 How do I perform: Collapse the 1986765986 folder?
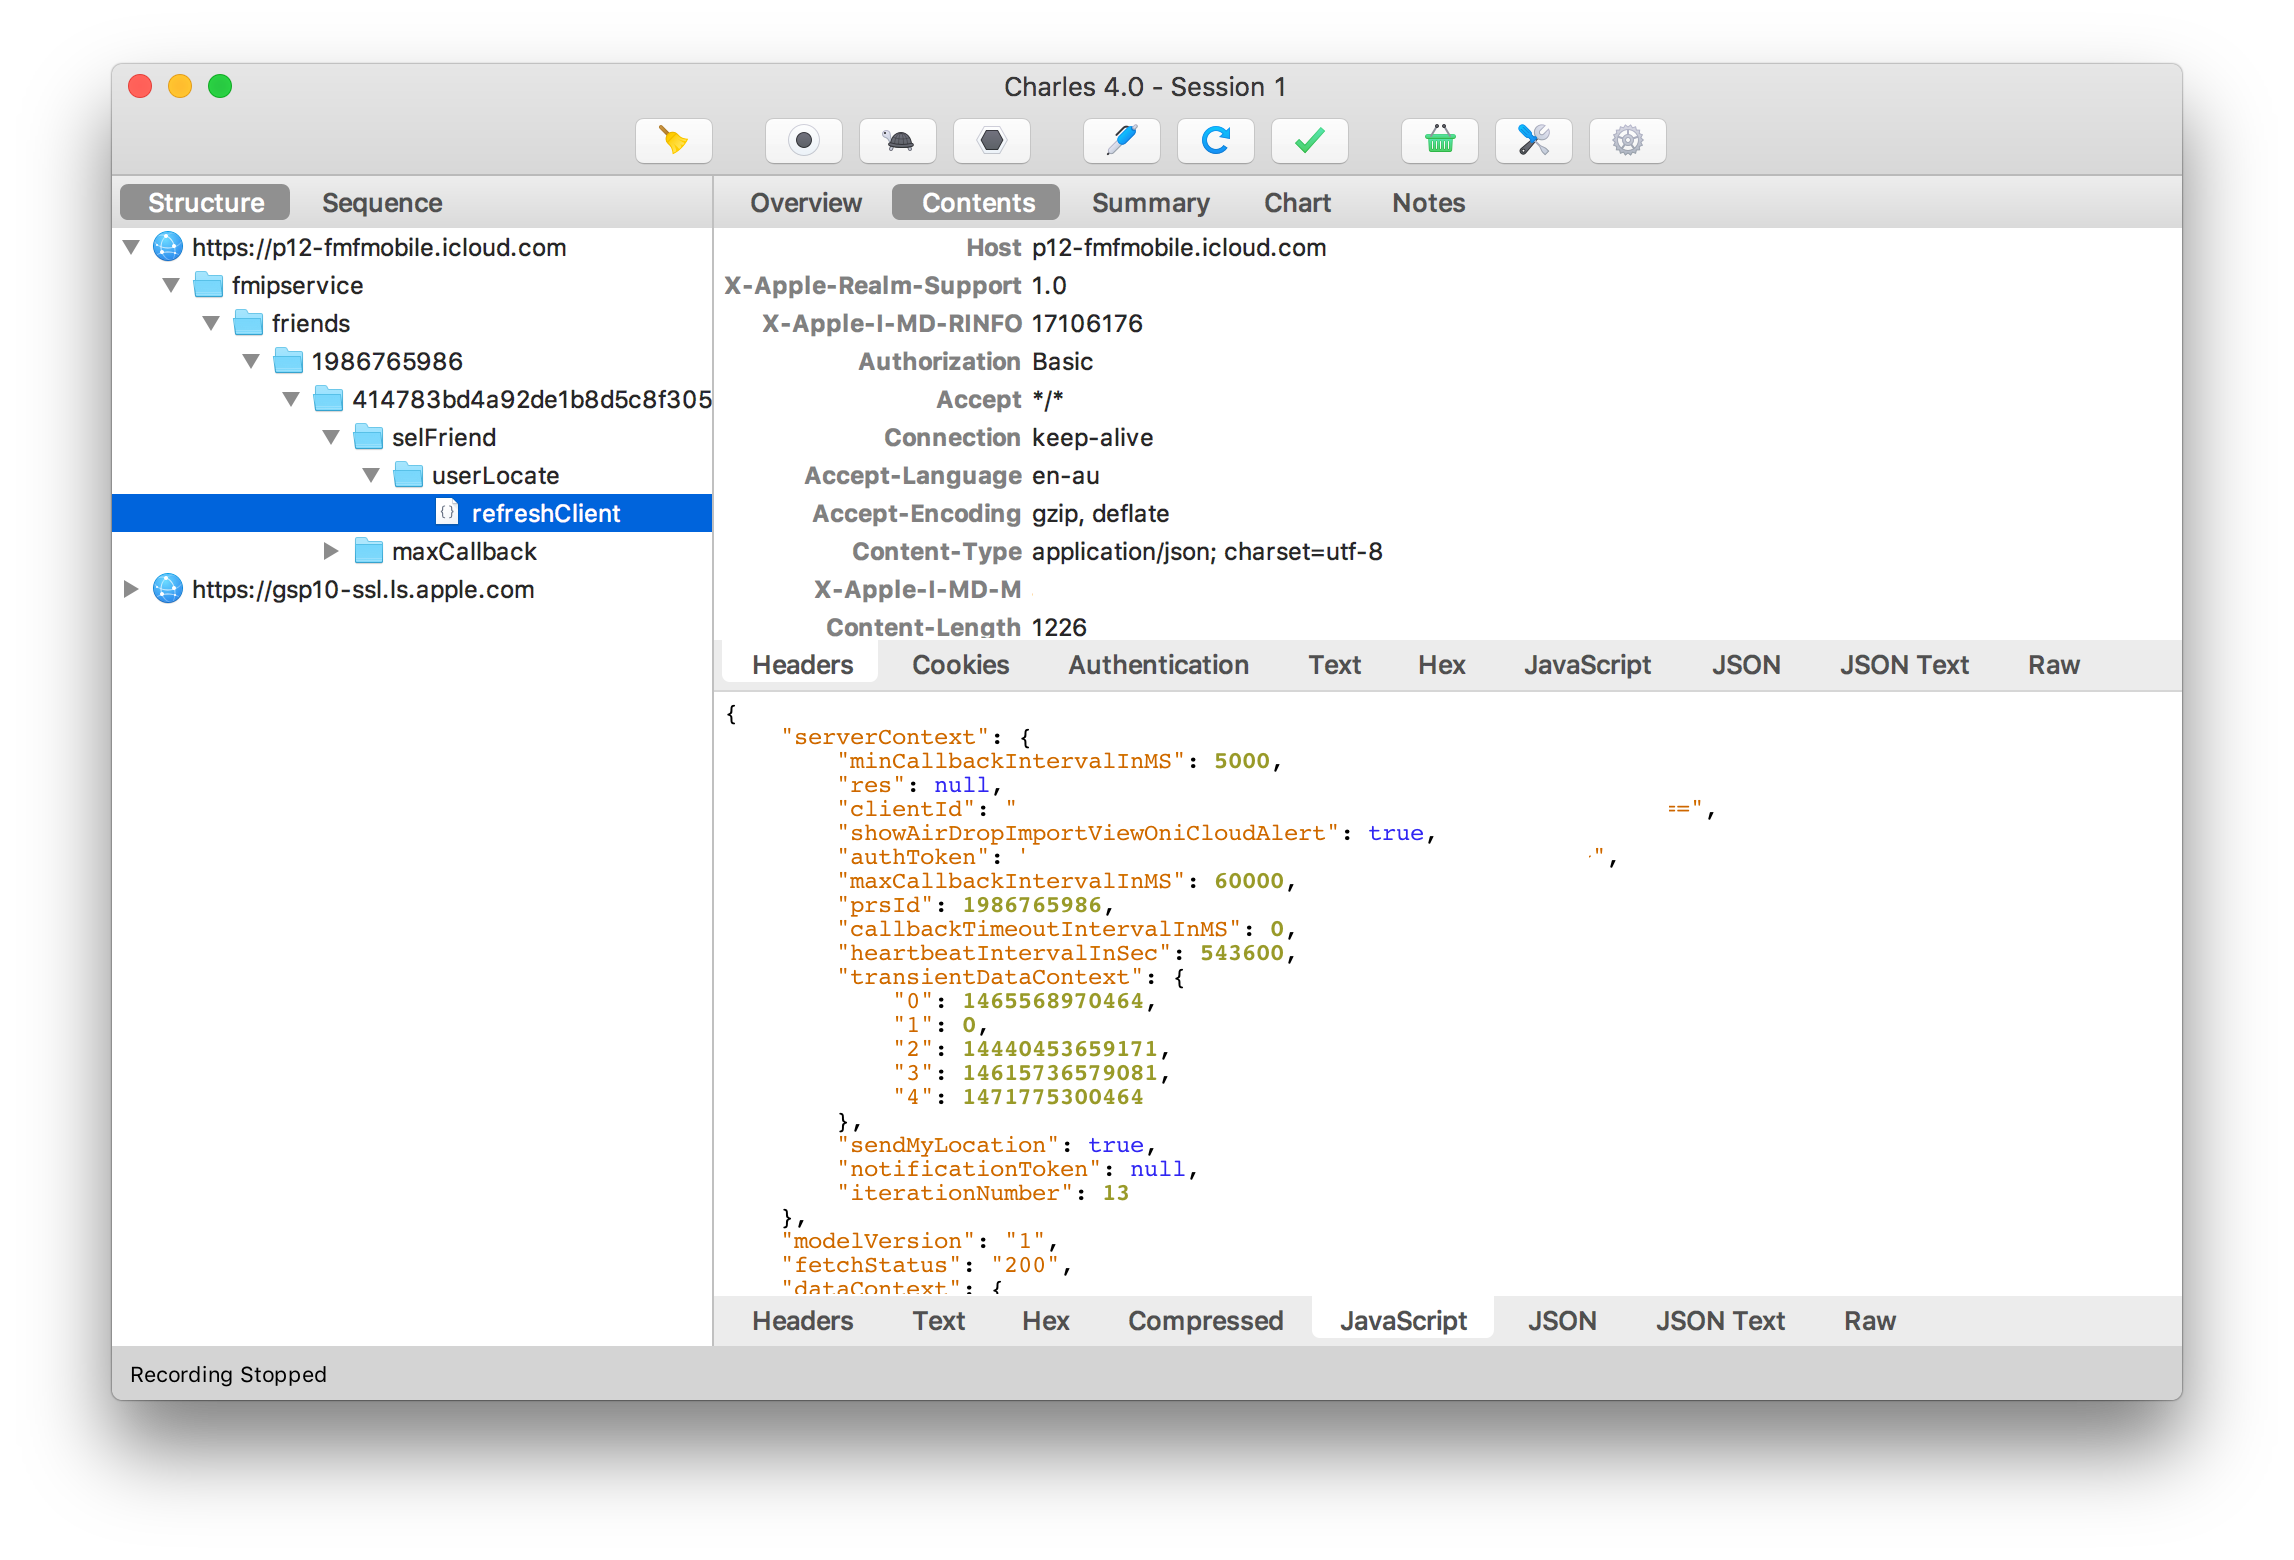(x=251, y=361)
